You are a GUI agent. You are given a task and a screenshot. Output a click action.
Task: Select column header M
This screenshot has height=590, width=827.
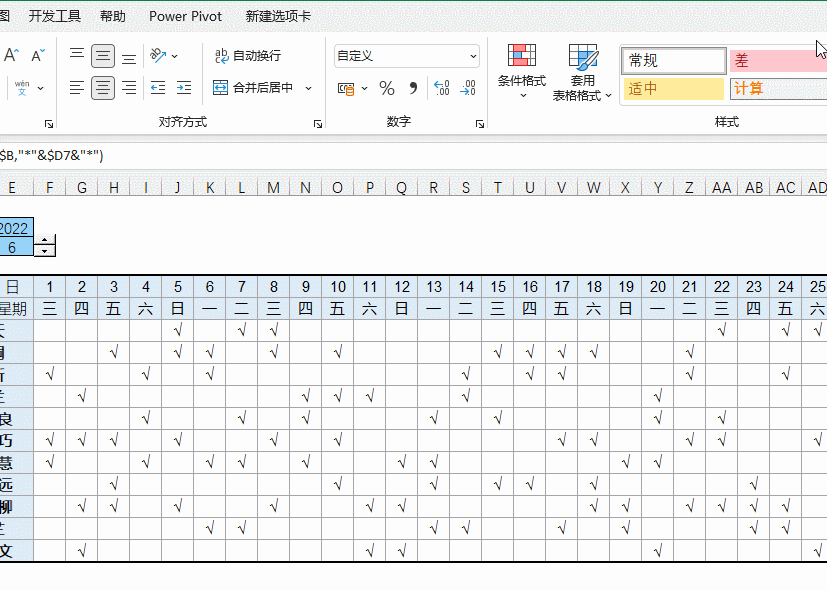coord(273,188)
